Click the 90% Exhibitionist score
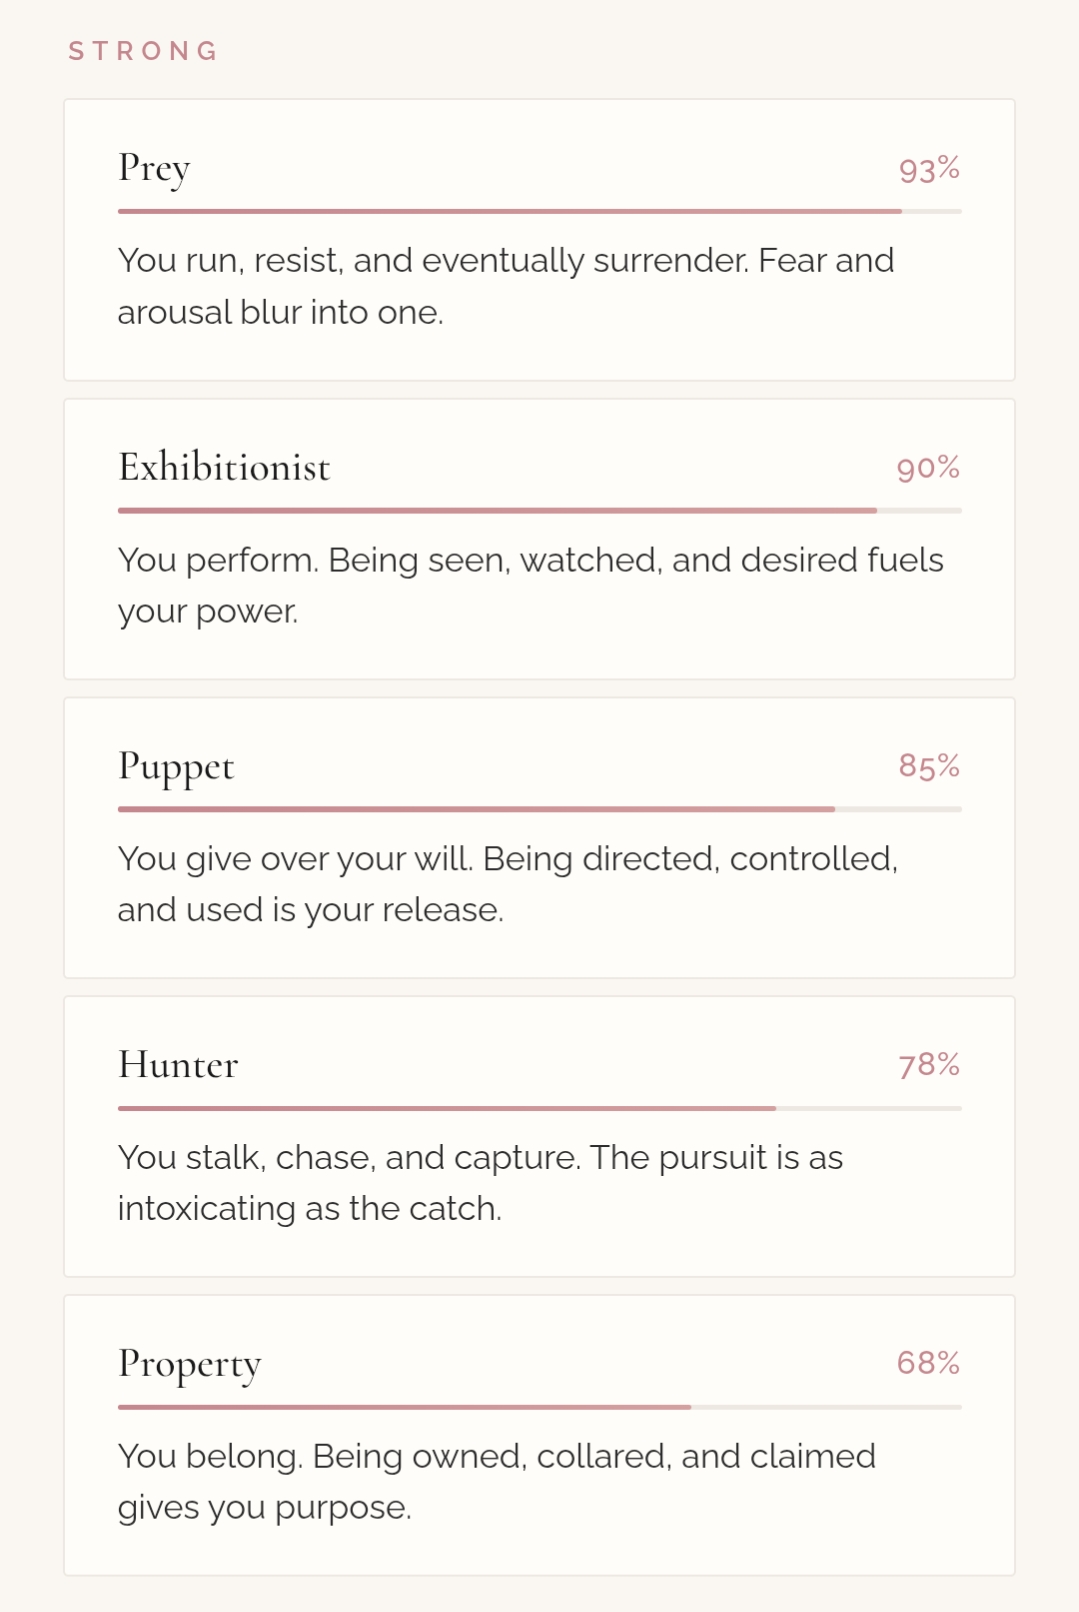Viewport: 1079px width, 1612px height. 927,468
